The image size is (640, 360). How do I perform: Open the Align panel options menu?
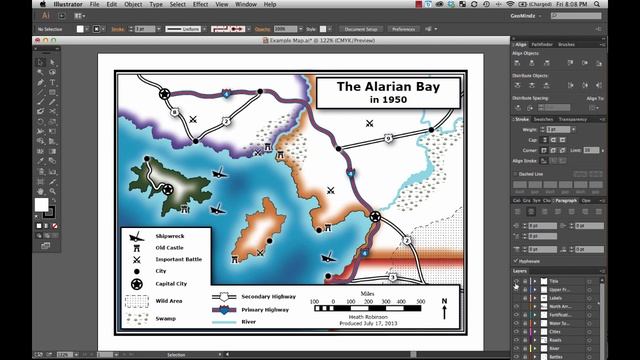pyautogui.click(x=602, y=44)
